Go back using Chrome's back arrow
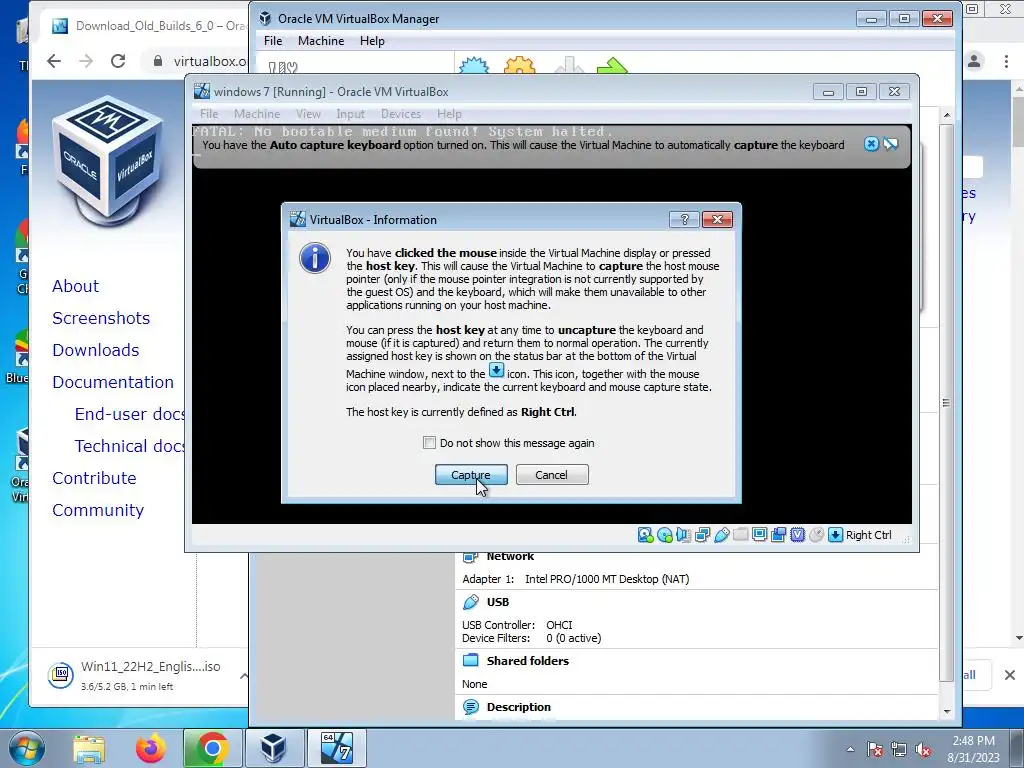Screen dimensions: 1024x768 (x=54, y=61)
